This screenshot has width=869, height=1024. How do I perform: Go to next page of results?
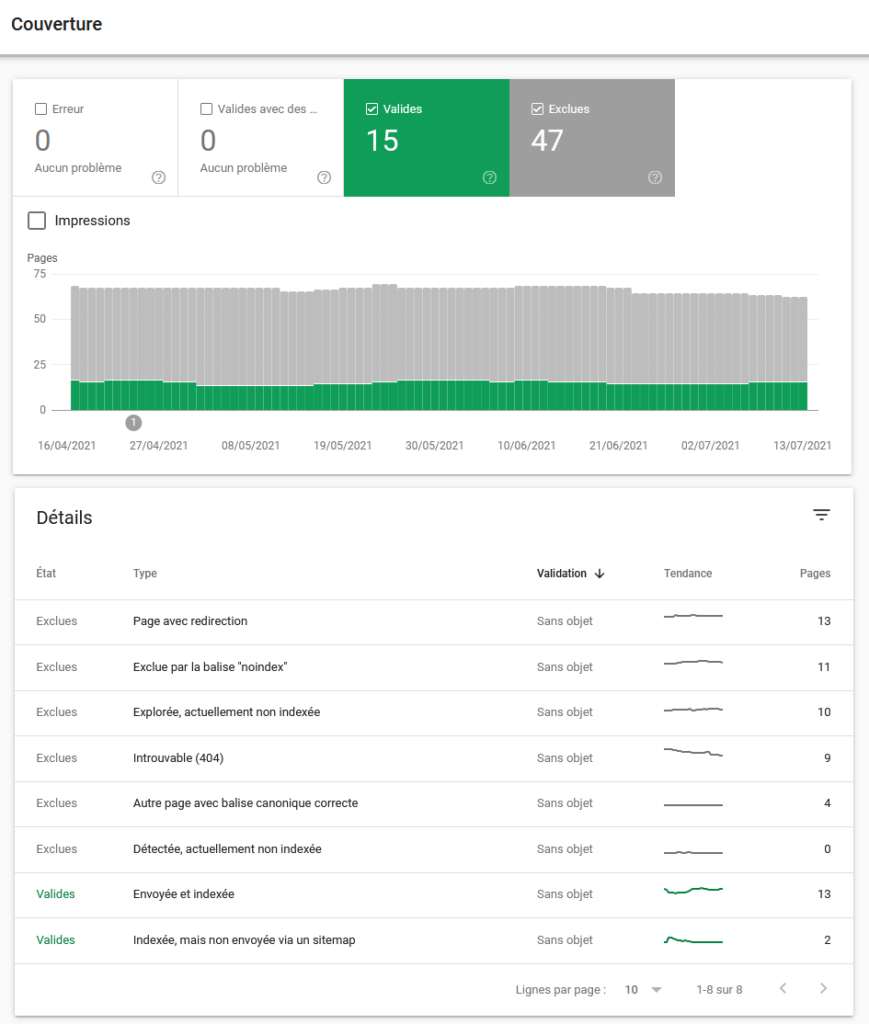pyautogui.click(x=823, y=989)
